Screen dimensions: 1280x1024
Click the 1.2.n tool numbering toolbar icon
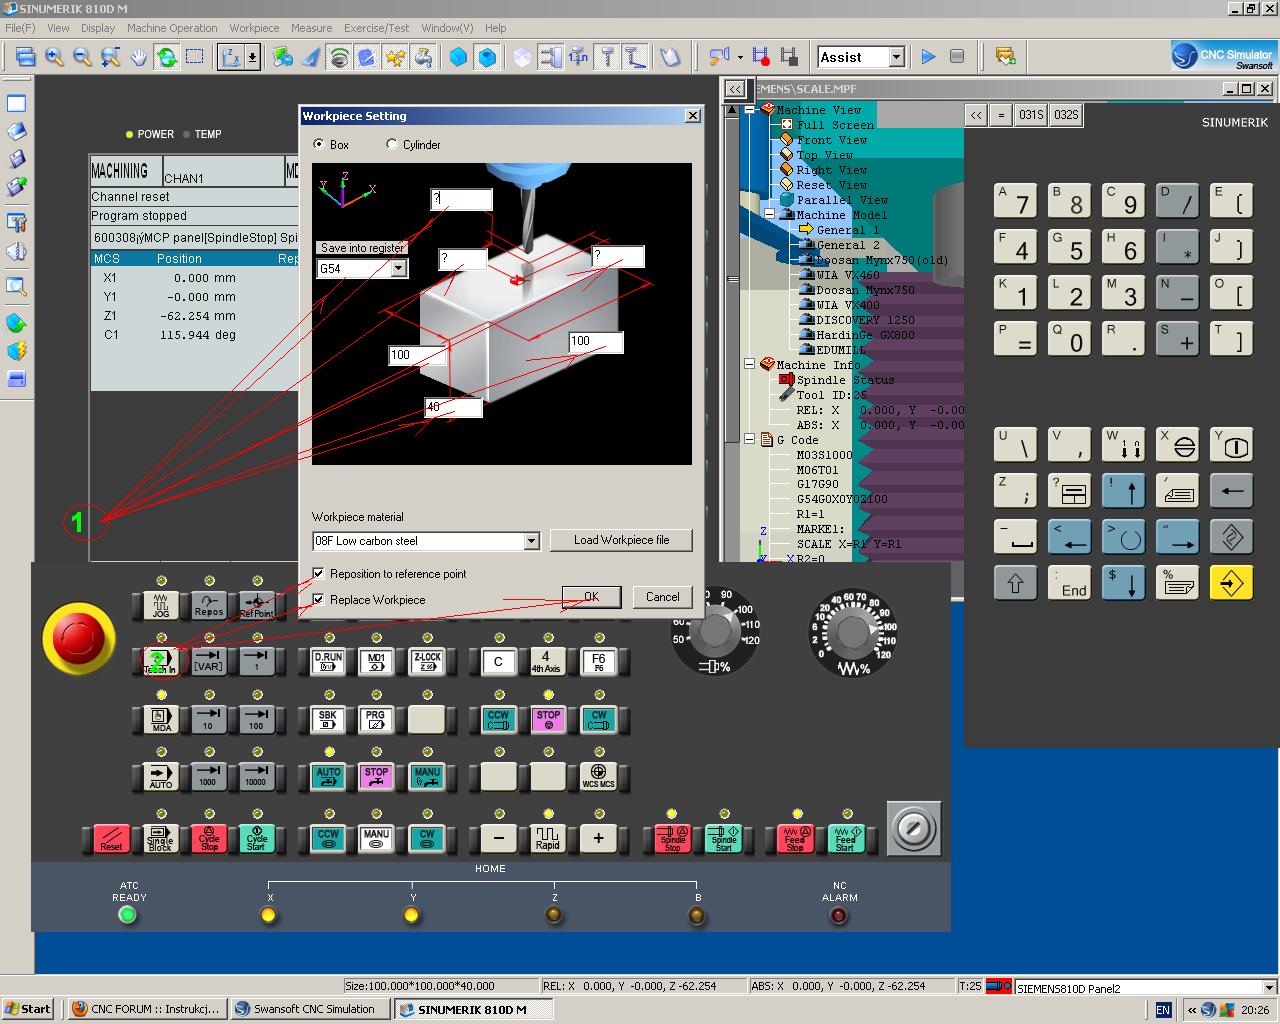(578, 57)
